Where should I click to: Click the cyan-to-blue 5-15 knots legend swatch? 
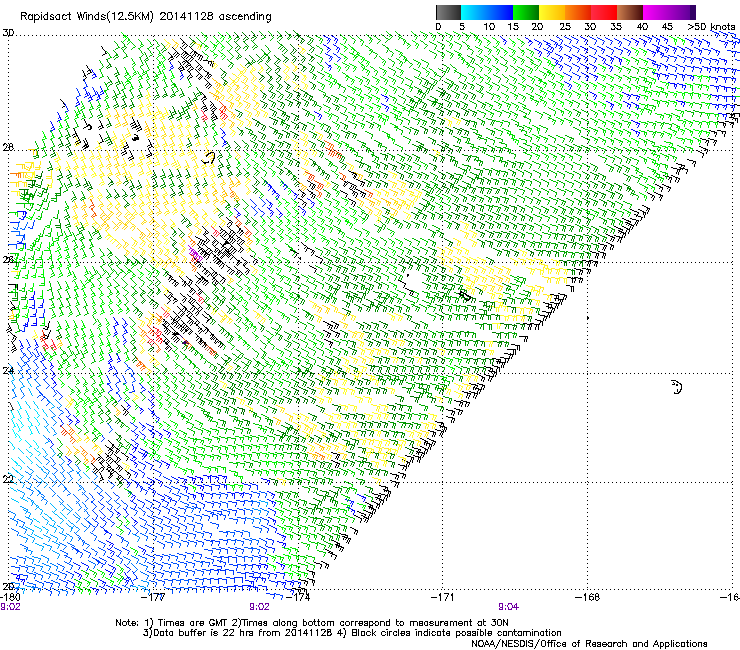point(487,12)
